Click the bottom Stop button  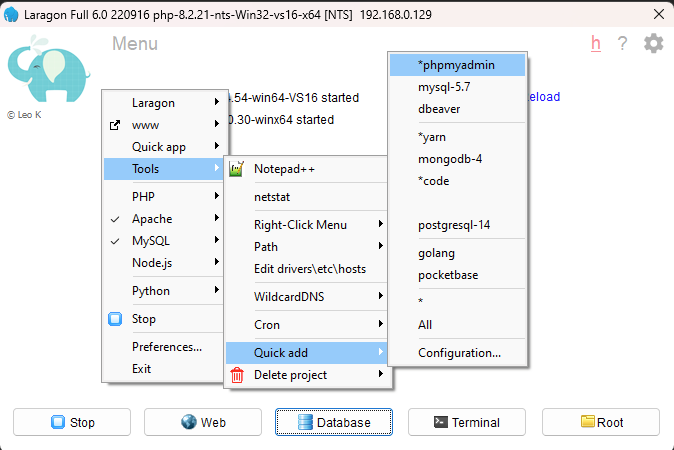tap(72, 422)
